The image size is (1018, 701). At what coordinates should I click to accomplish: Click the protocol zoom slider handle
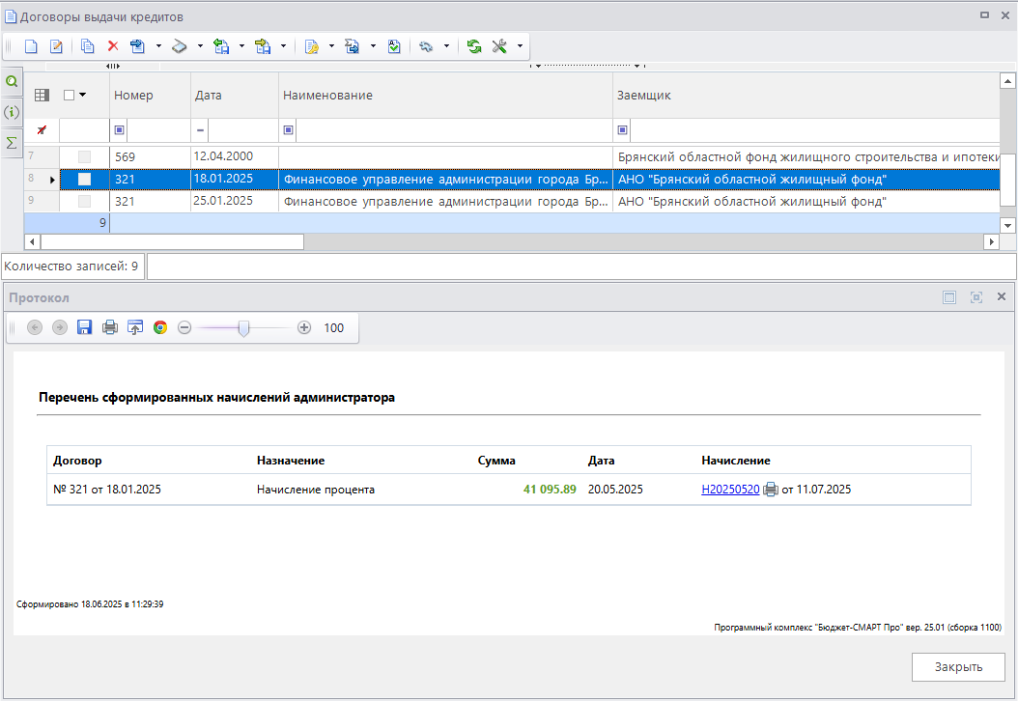[x=243, y=328]
